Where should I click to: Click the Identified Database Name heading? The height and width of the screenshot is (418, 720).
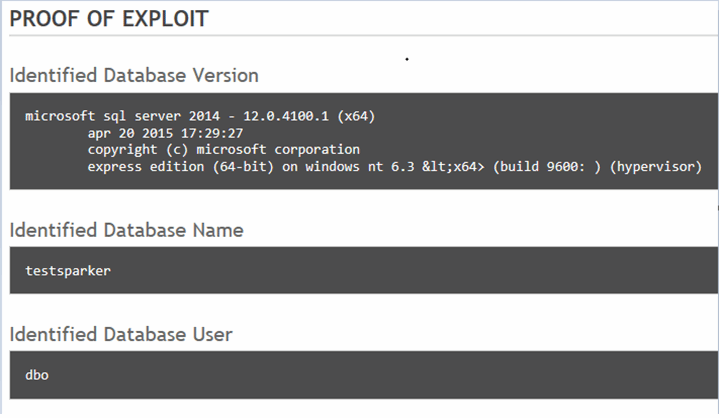[126, 230]
